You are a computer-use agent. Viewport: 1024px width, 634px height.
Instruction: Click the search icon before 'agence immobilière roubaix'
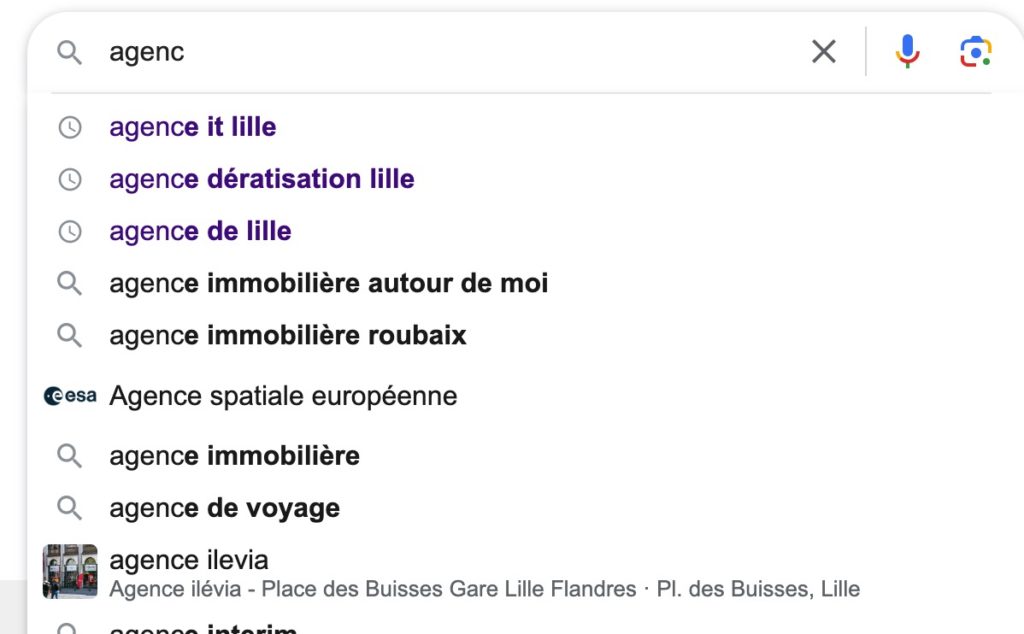click(69, 335)
